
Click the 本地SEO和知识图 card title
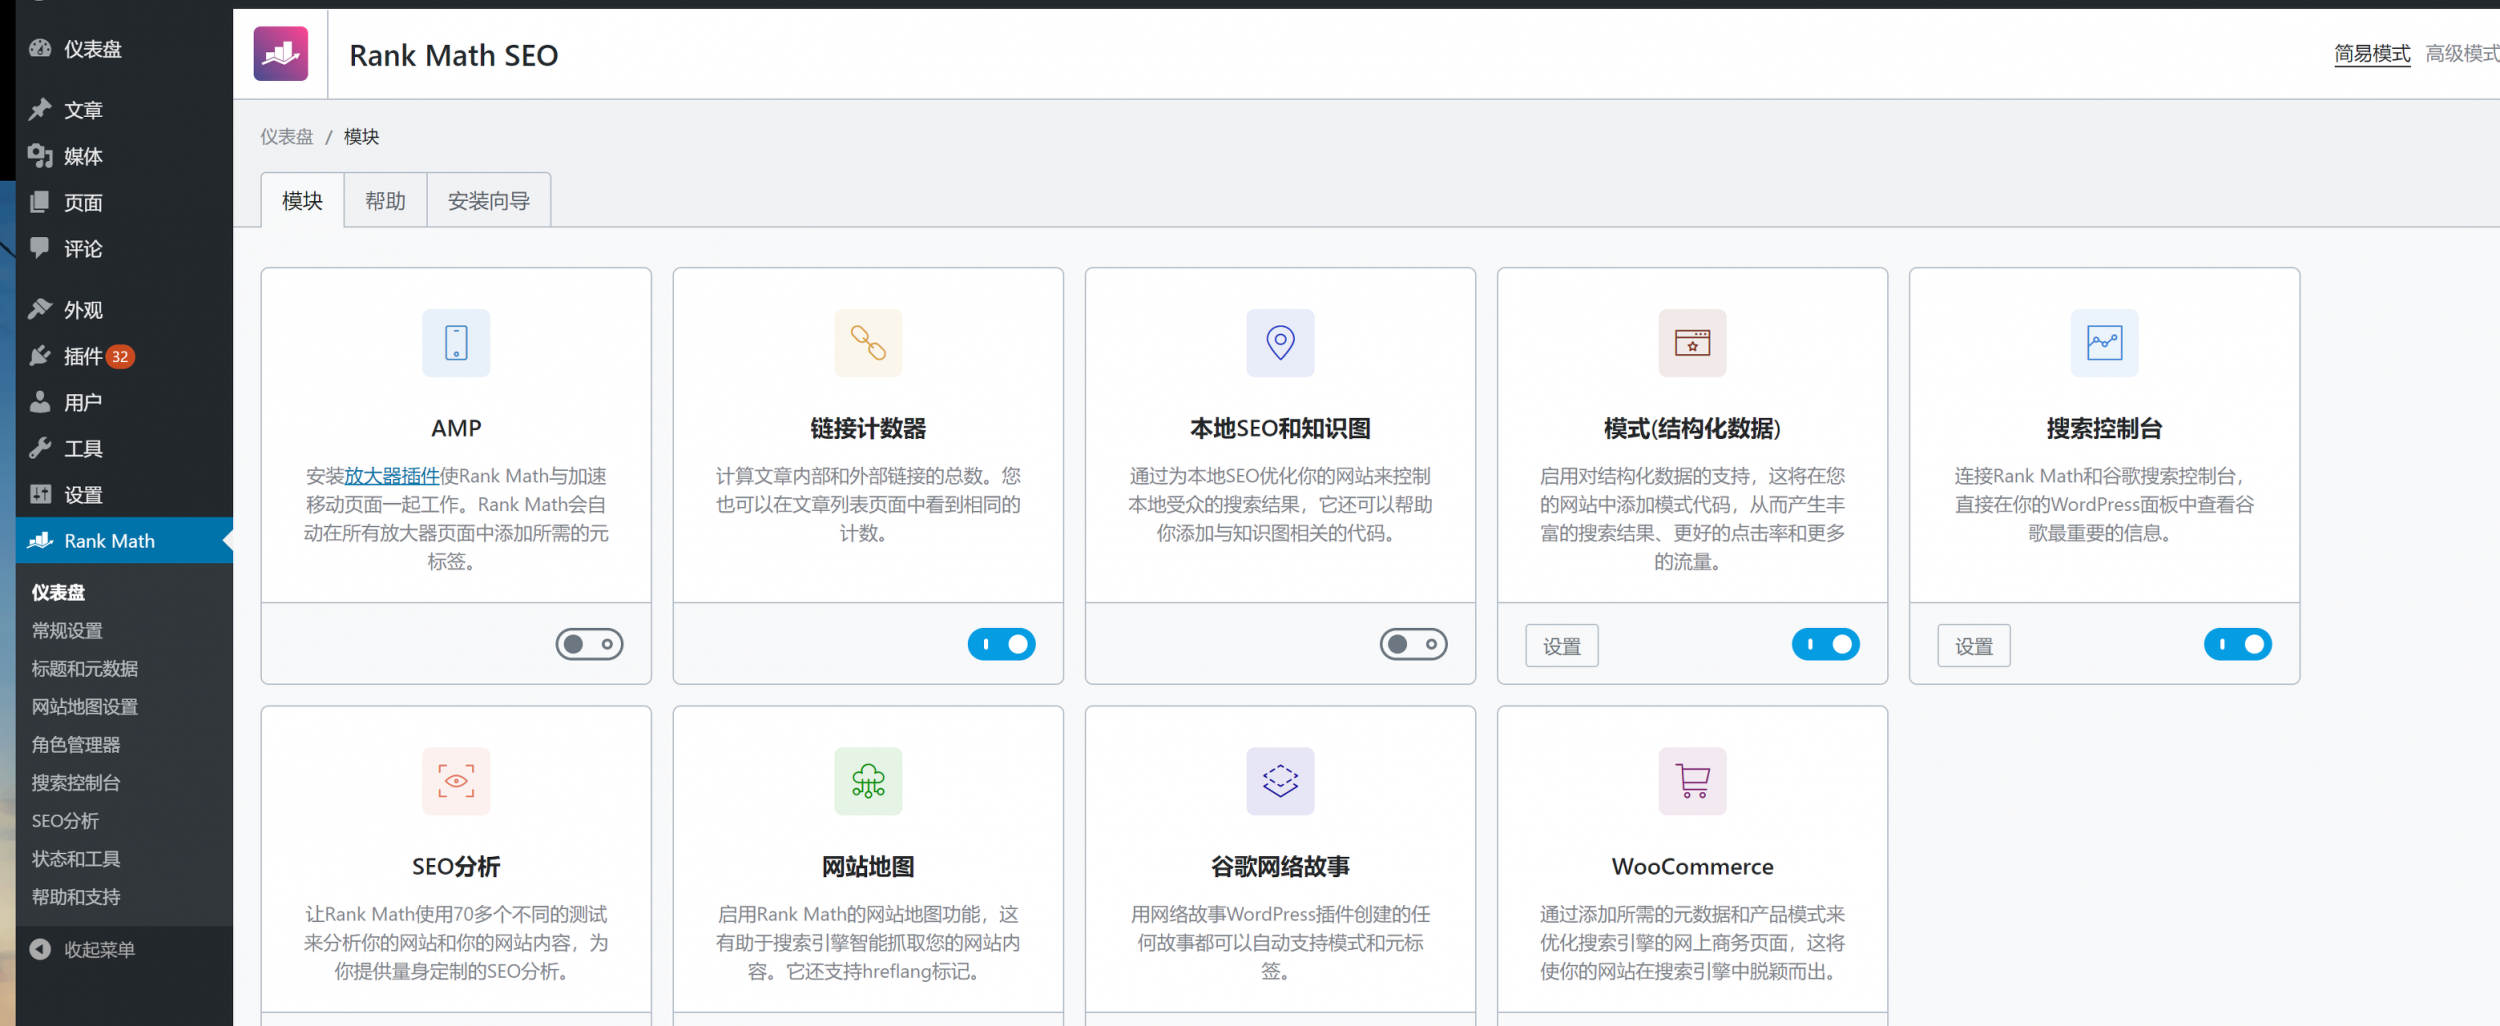click(x=1280, y=428)
